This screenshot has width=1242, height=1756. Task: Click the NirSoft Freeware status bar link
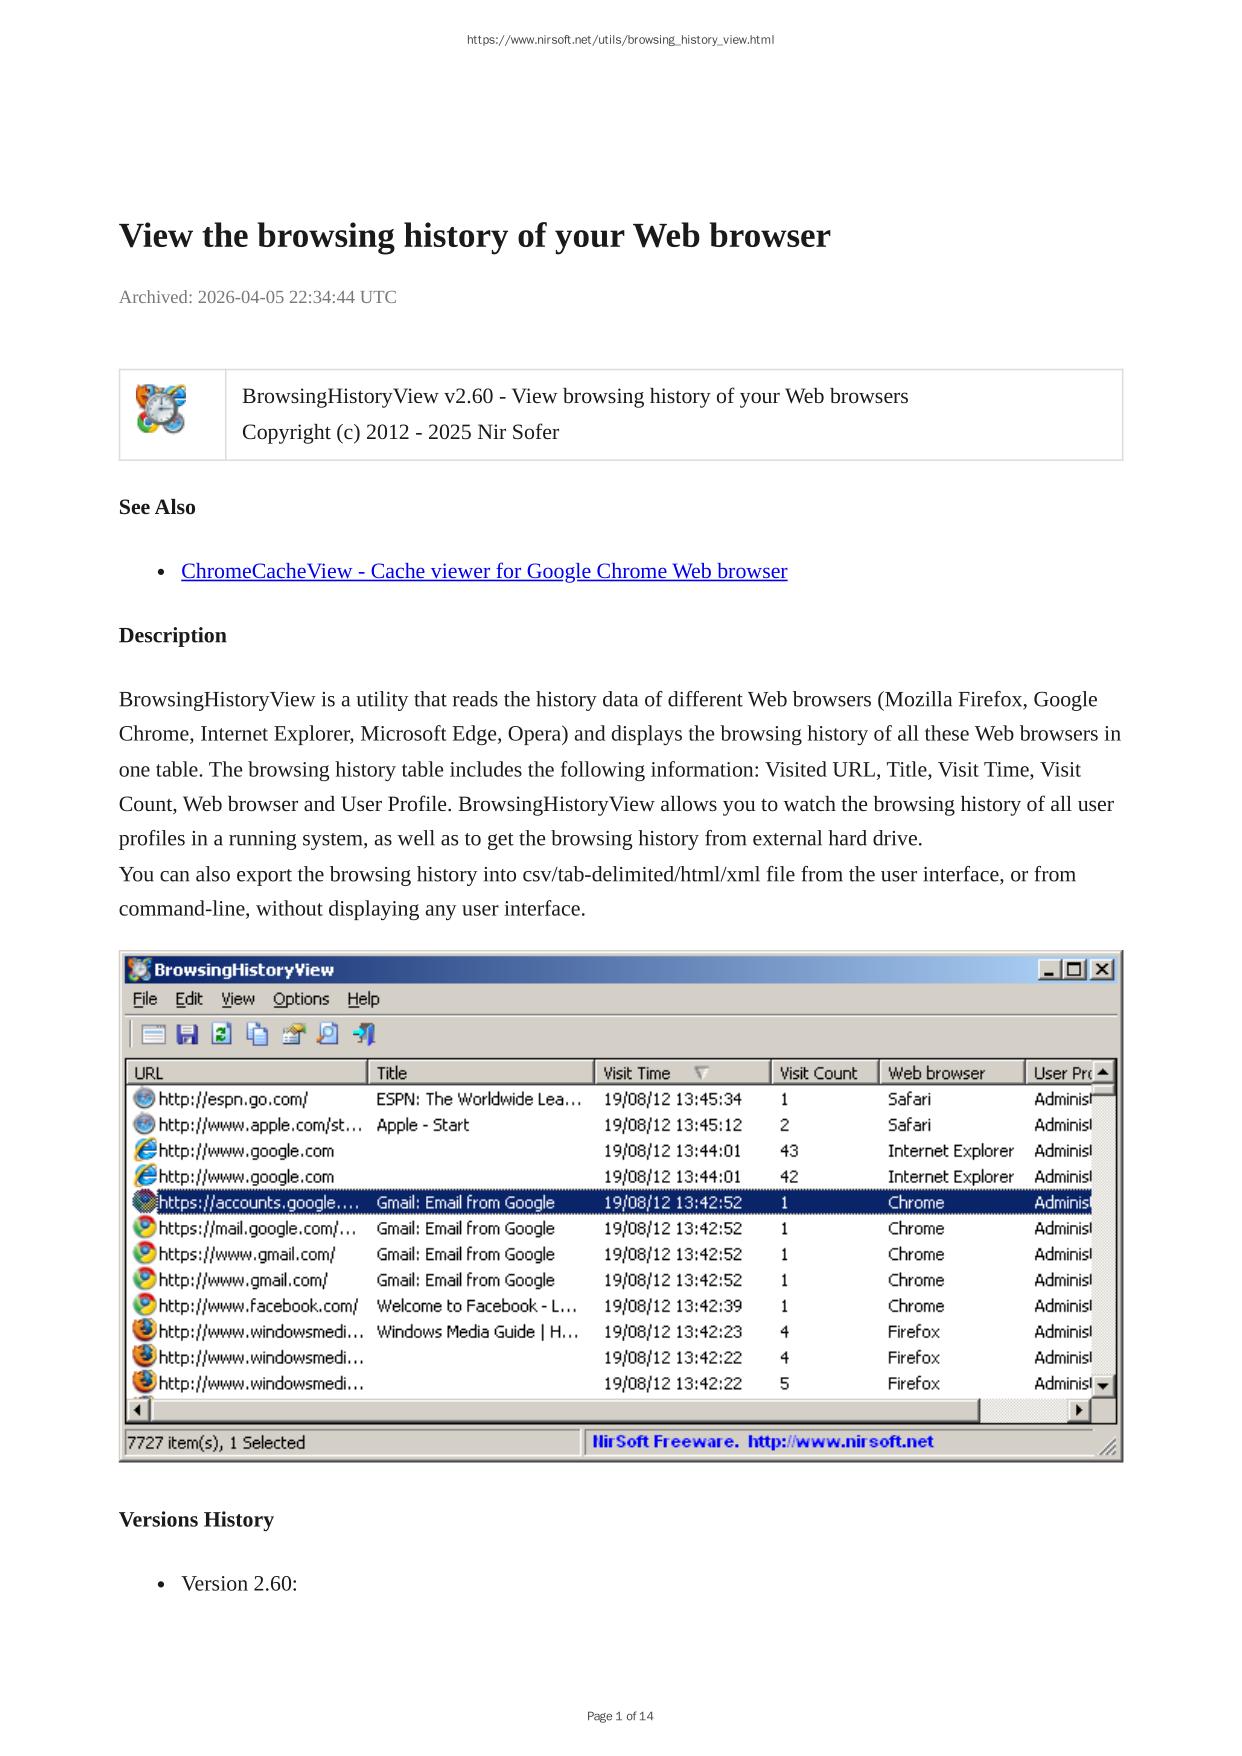[x=762, y=1441]
